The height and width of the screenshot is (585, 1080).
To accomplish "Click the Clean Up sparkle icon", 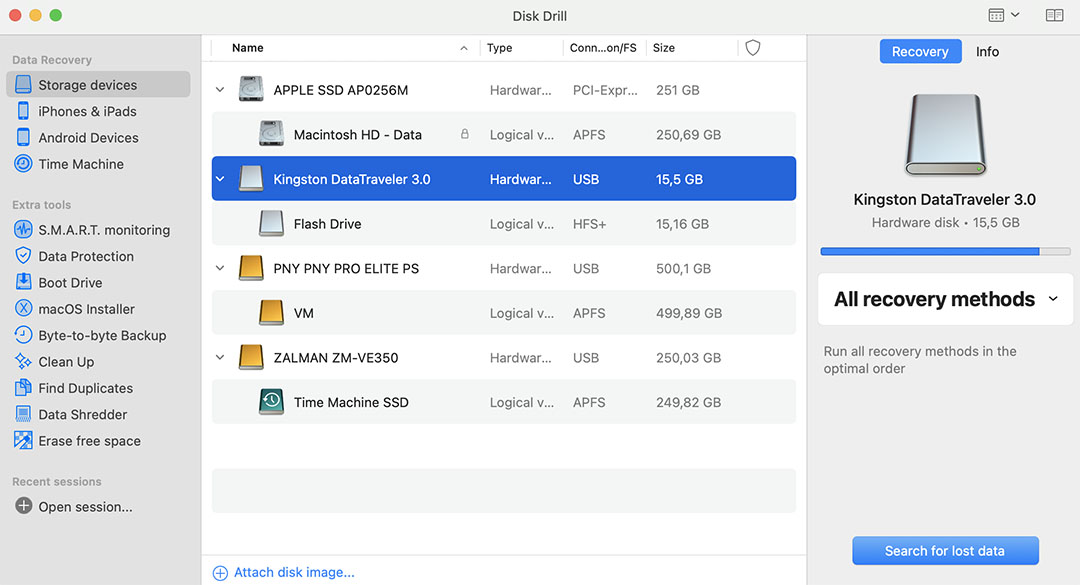I will [23, 361].
